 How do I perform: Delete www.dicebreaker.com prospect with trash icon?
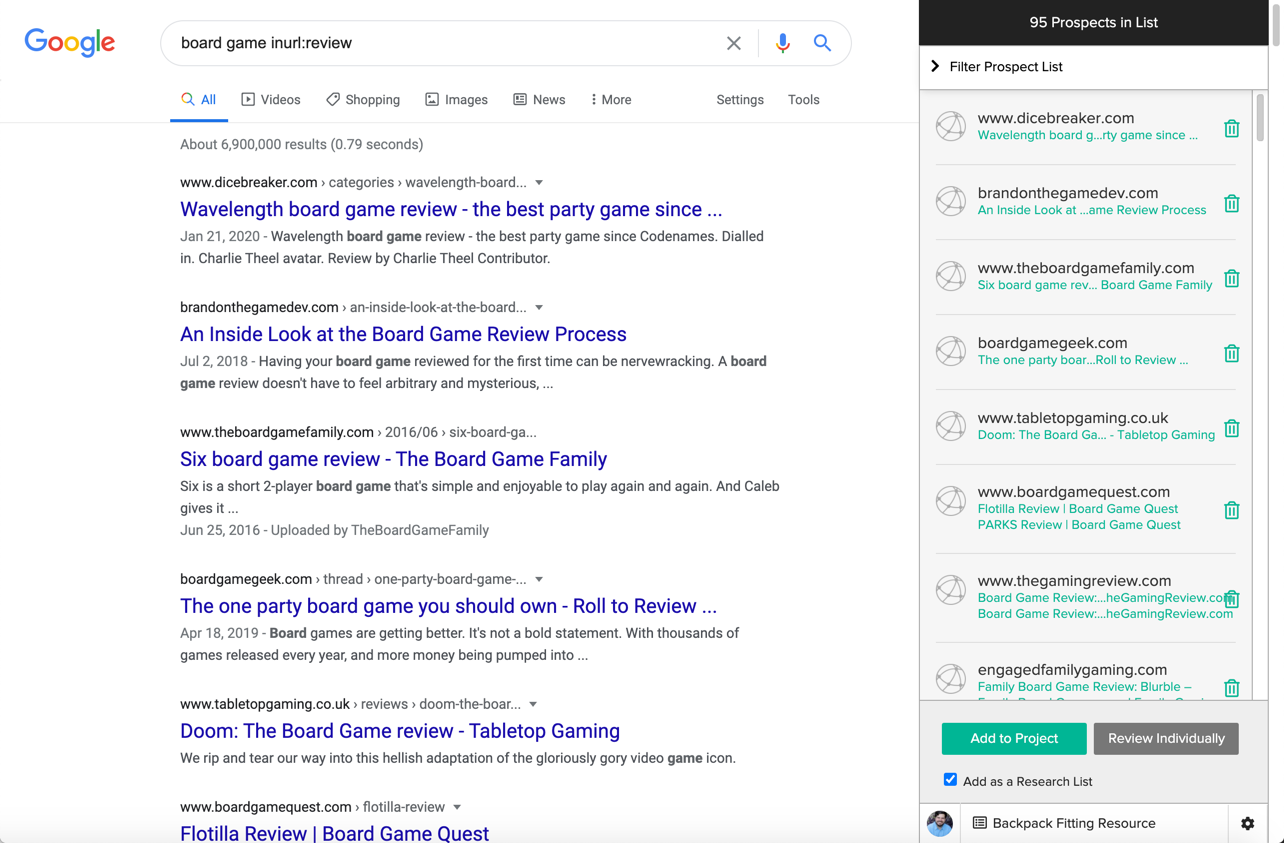point(1231,129)
